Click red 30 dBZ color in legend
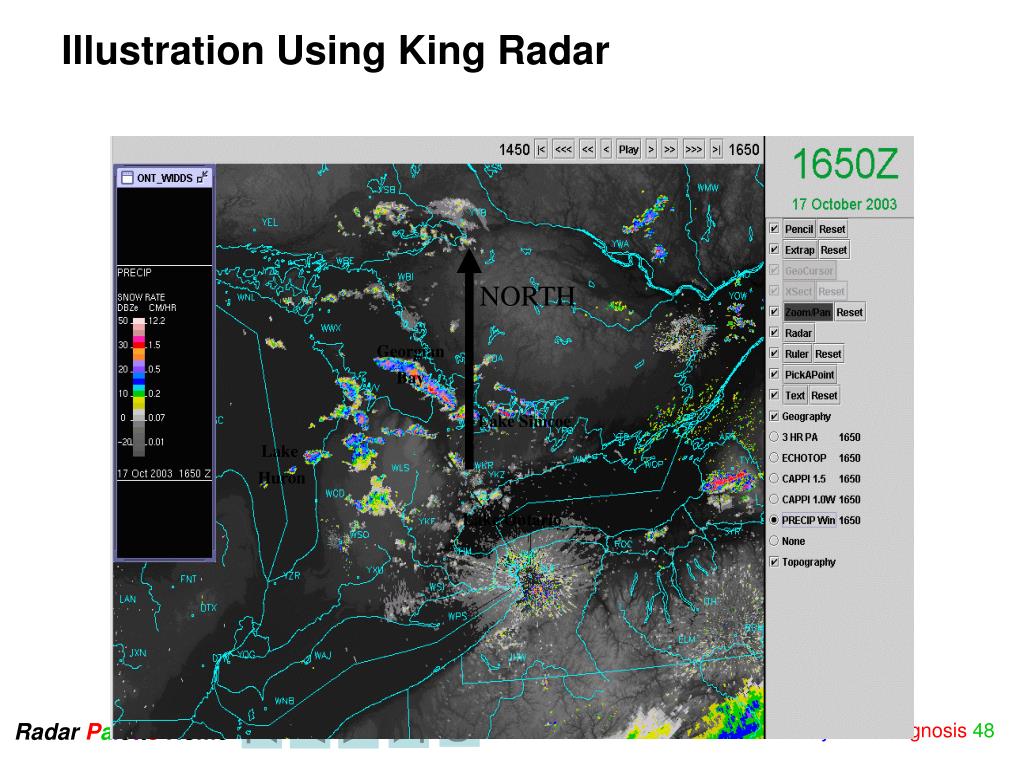 tap(139, 344)
